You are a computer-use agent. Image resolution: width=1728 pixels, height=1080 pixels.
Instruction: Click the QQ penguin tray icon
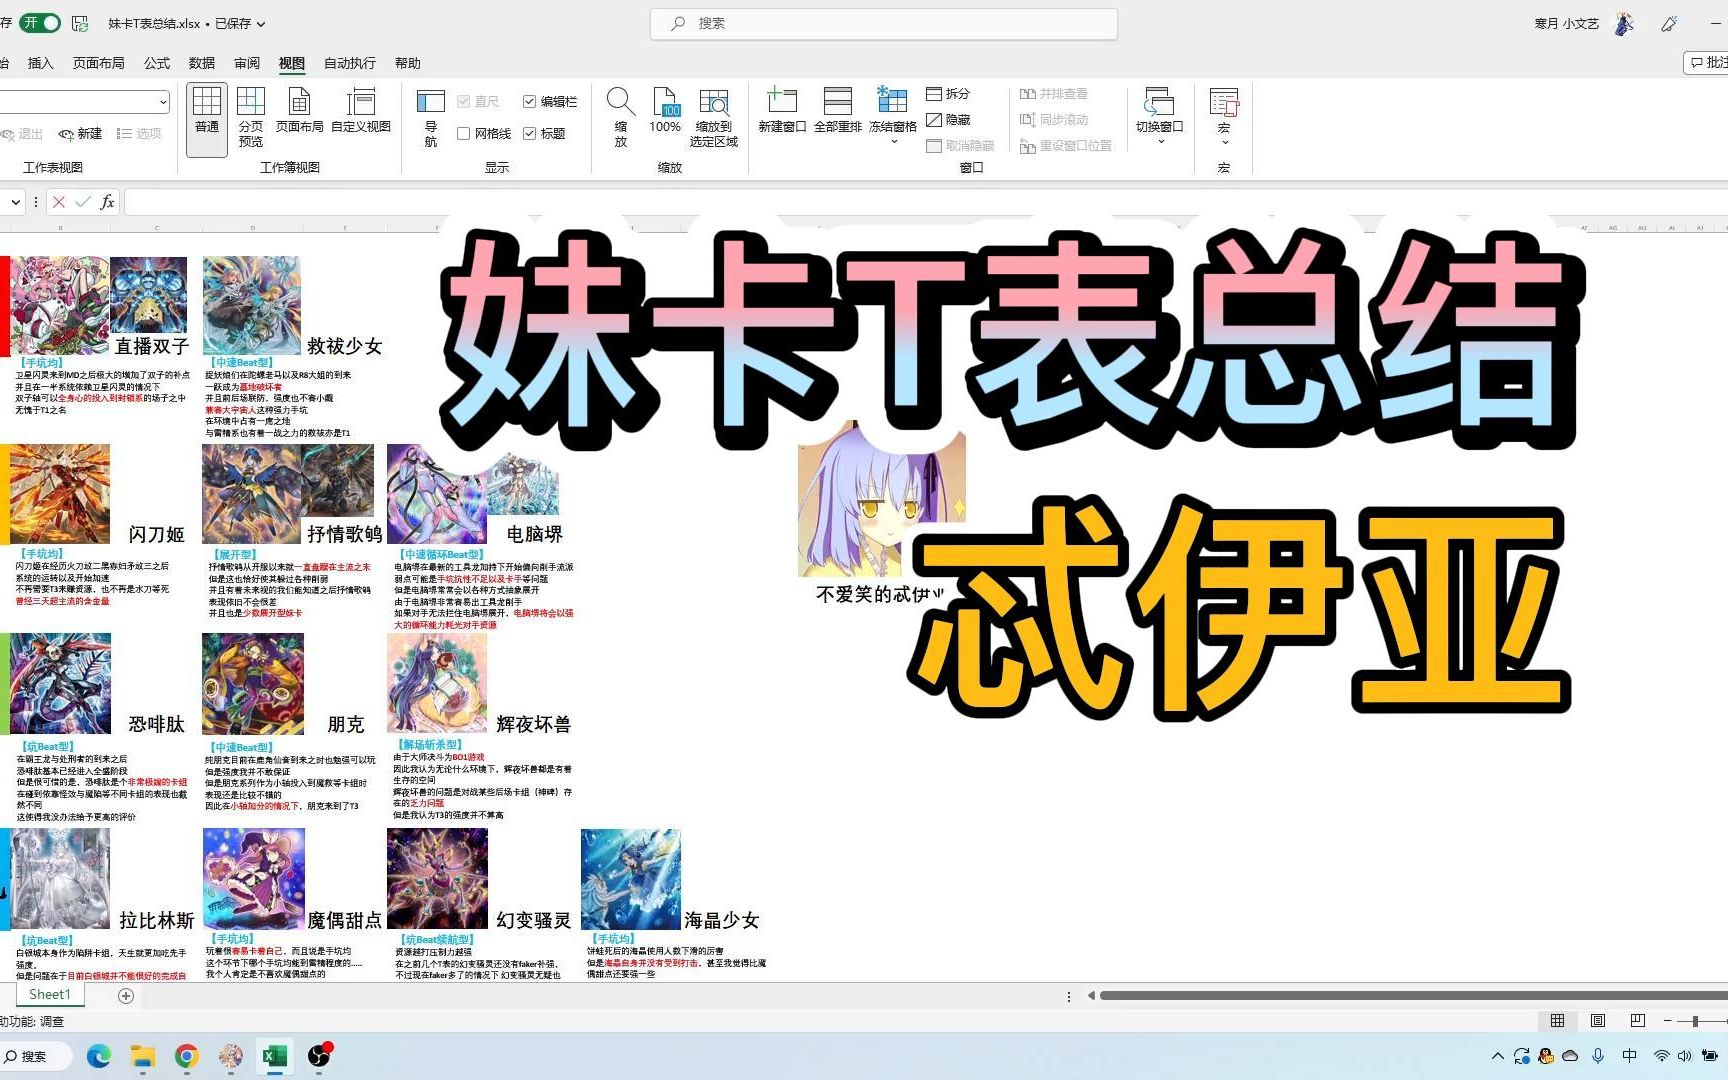(x=1546, y=1056)
